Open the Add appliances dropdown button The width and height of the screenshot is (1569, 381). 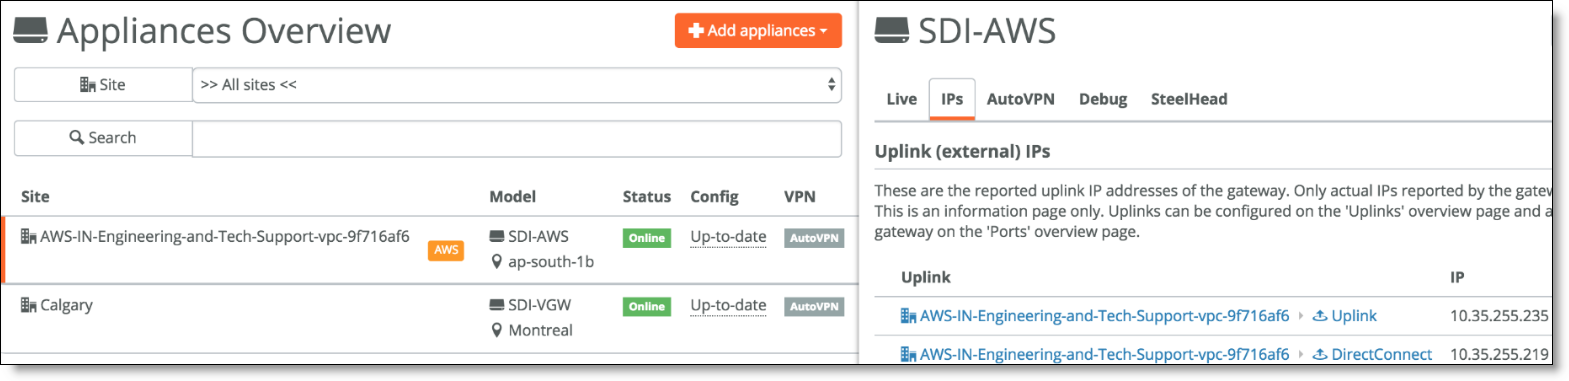[758, 30]
